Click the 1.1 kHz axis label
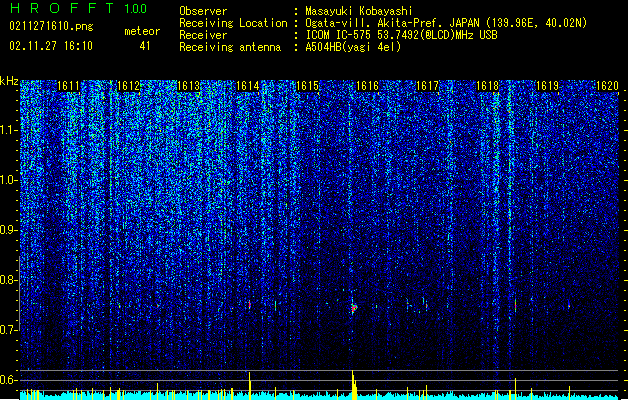This screenshot has height=400, width=629. point(9,130)
